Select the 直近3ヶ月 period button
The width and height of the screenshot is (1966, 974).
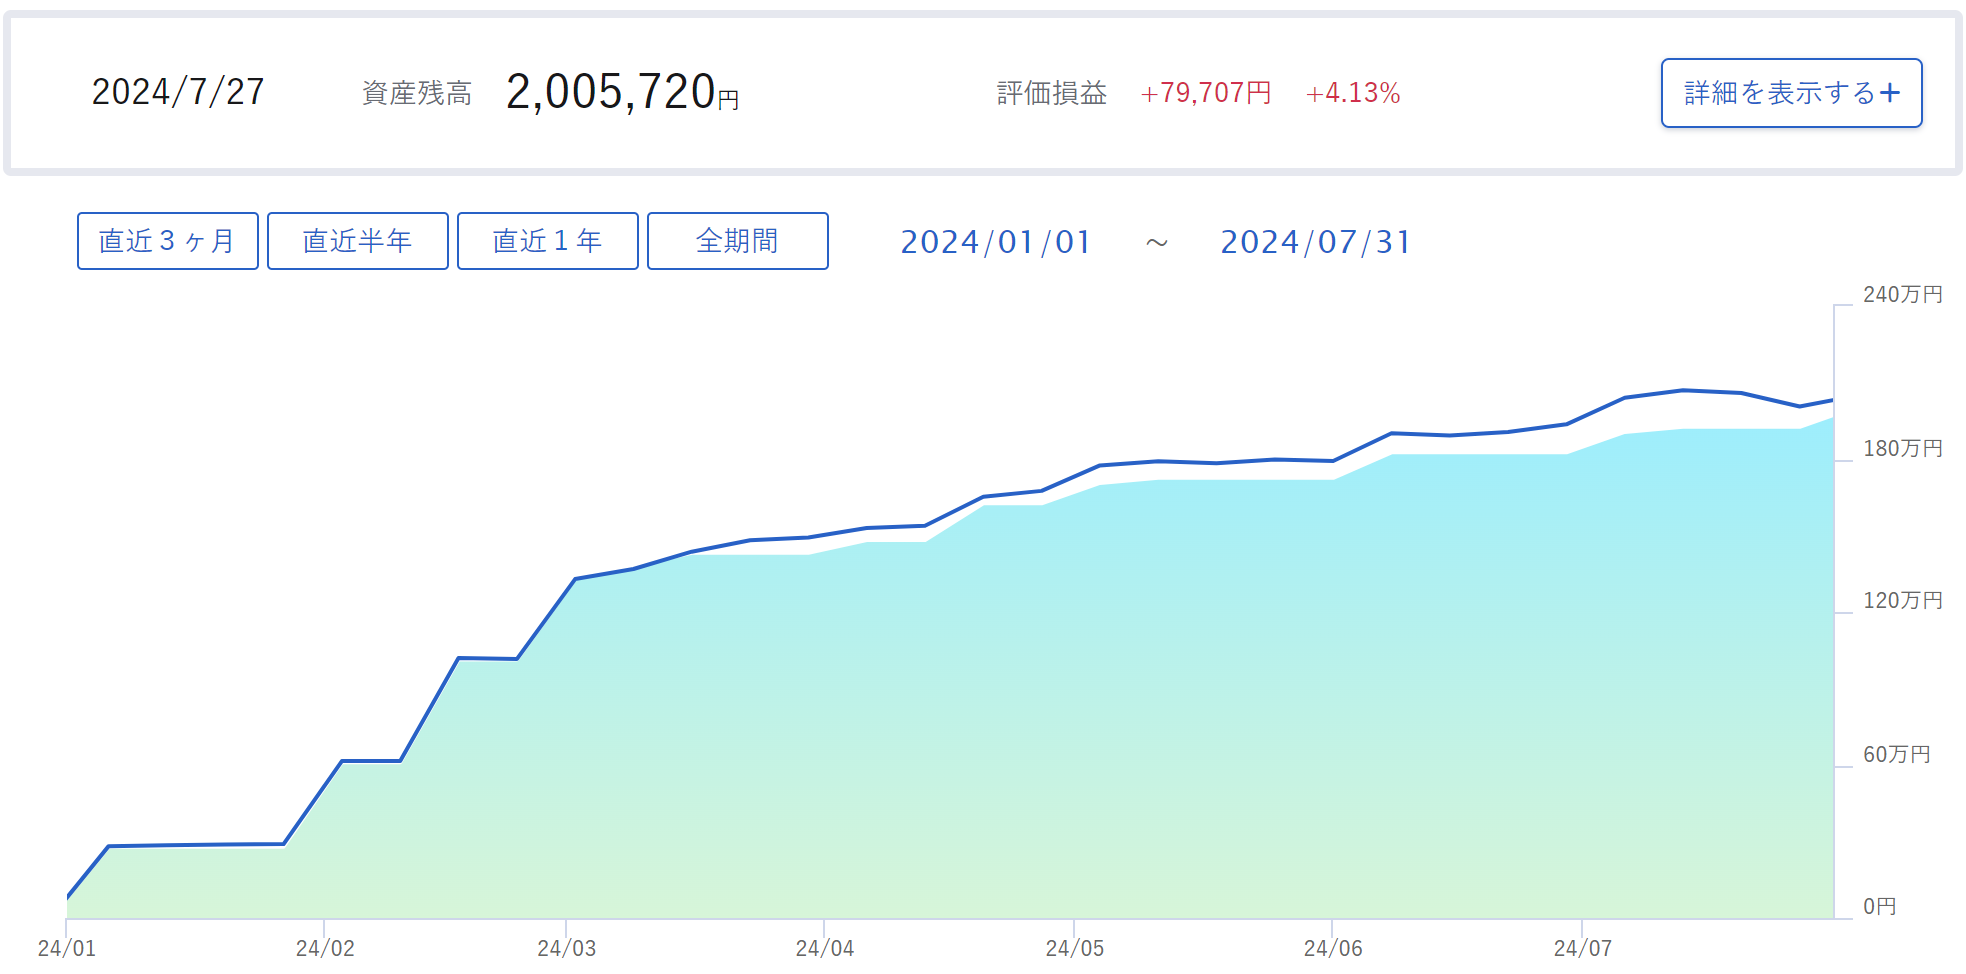168,241
